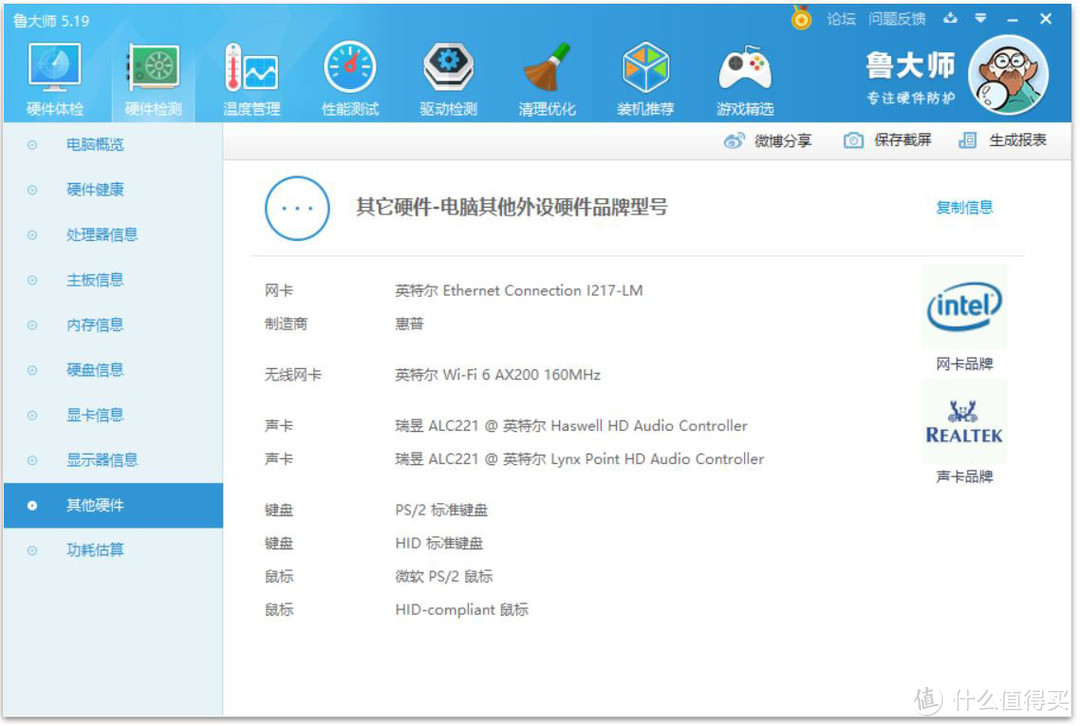
Task: Open 温度管理 temperature management
Action: [x=250, y=70]
